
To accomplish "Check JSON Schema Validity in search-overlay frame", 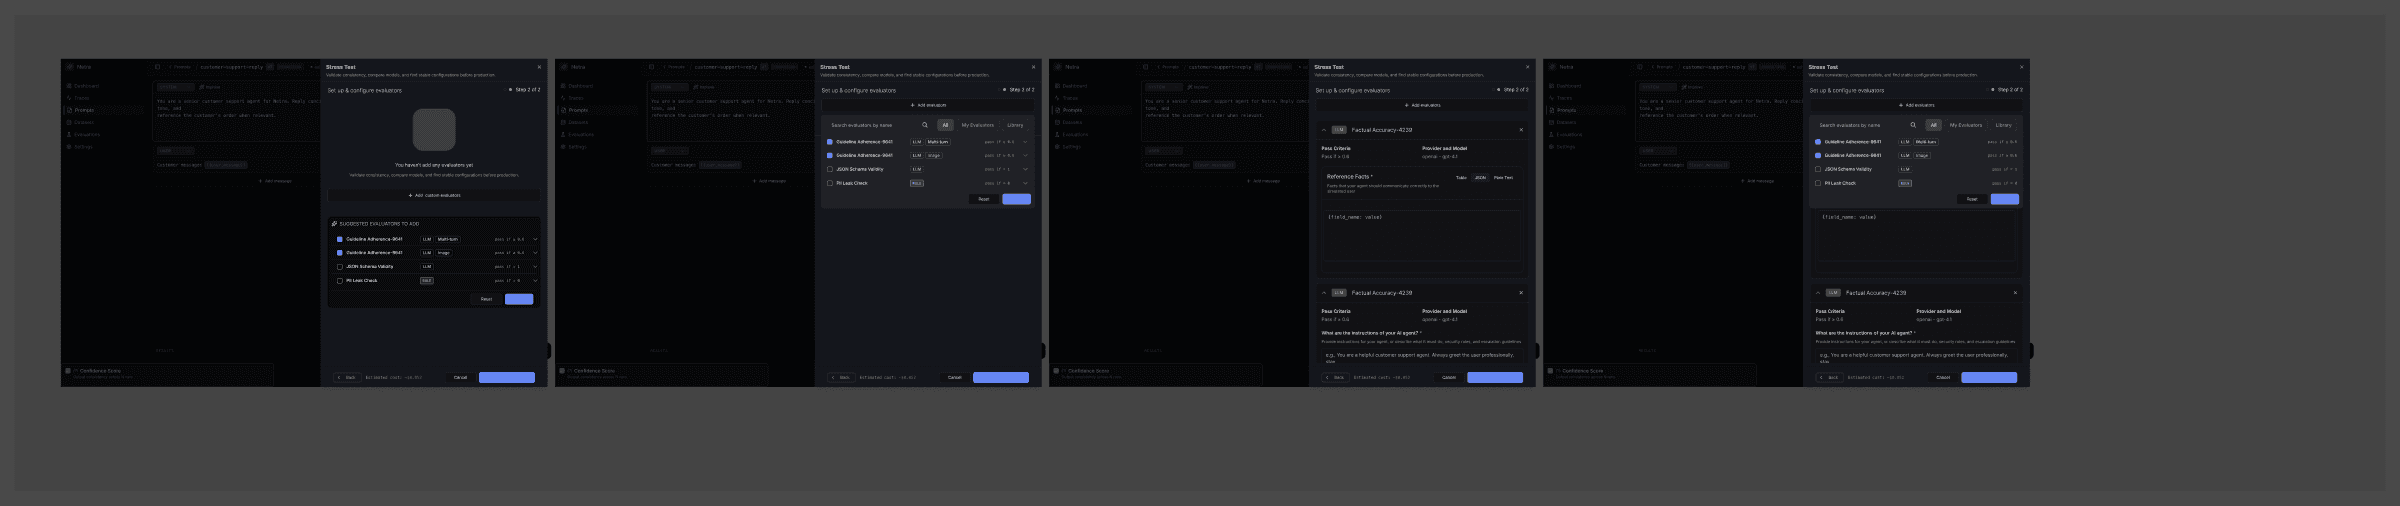I will (1818, 169).
